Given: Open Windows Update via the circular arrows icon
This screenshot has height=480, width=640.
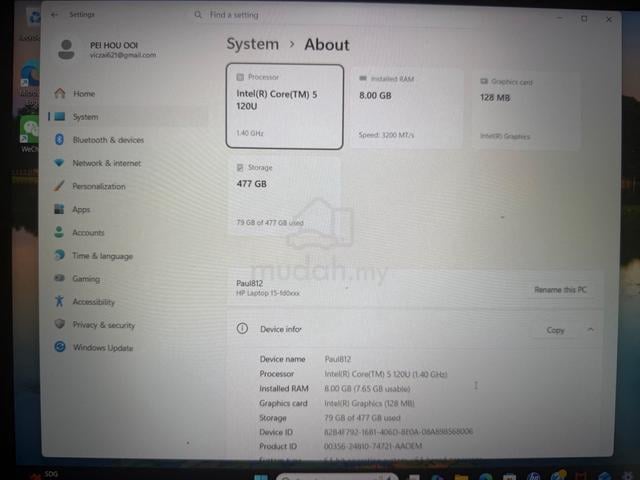Looking at the screenshot, I should (60, 347).
